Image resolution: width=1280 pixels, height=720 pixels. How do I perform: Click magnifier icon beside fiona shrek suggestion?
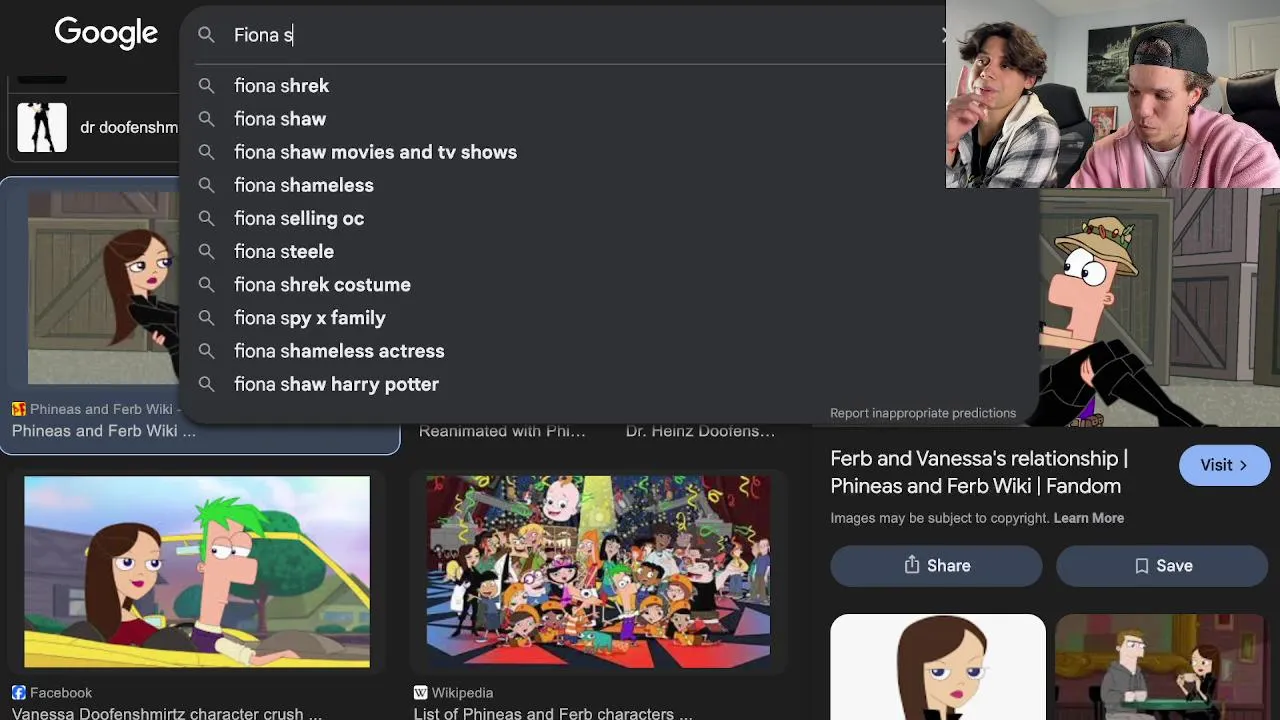pyautogui.click(x=206, y=86)
